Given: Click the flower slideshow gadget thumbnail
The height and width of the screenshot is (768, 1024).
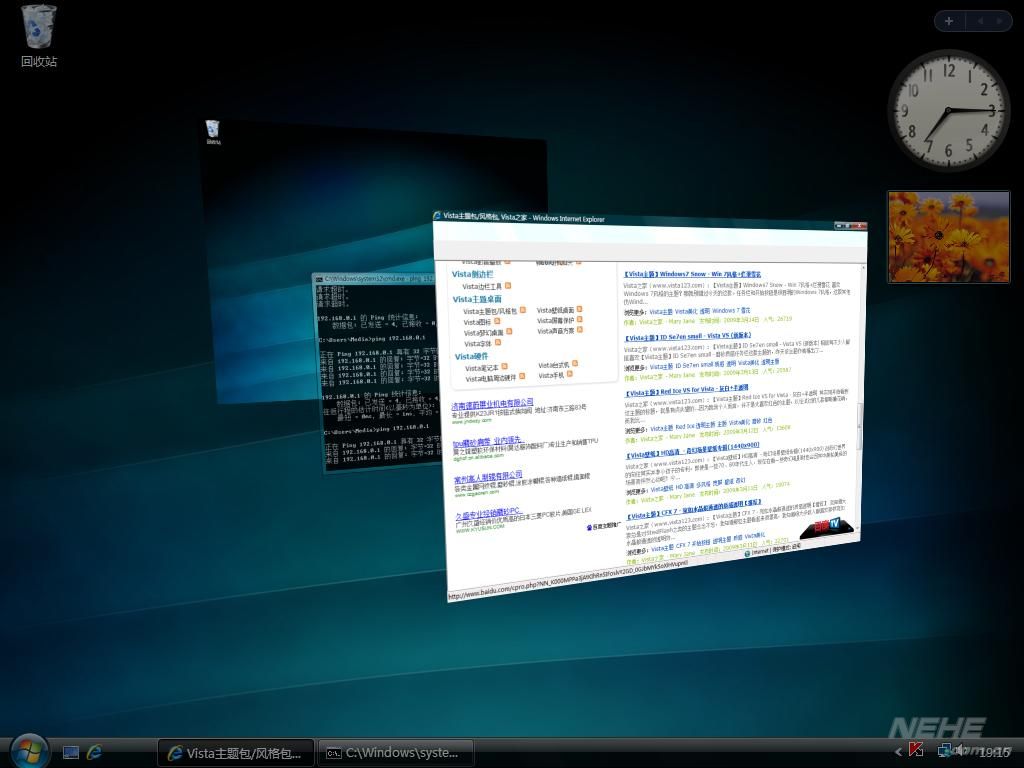Looking at the screenshot, I should point(948,236).
